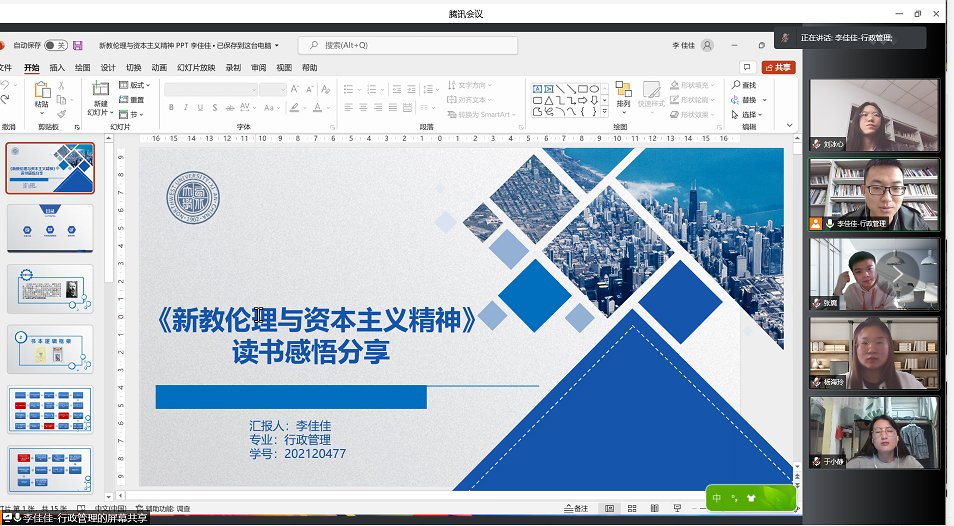Toggle the AutoSave (自动保存) switch
Viewport: 954px width, 526px height.
pyautogui.click(x=56, y=45)
